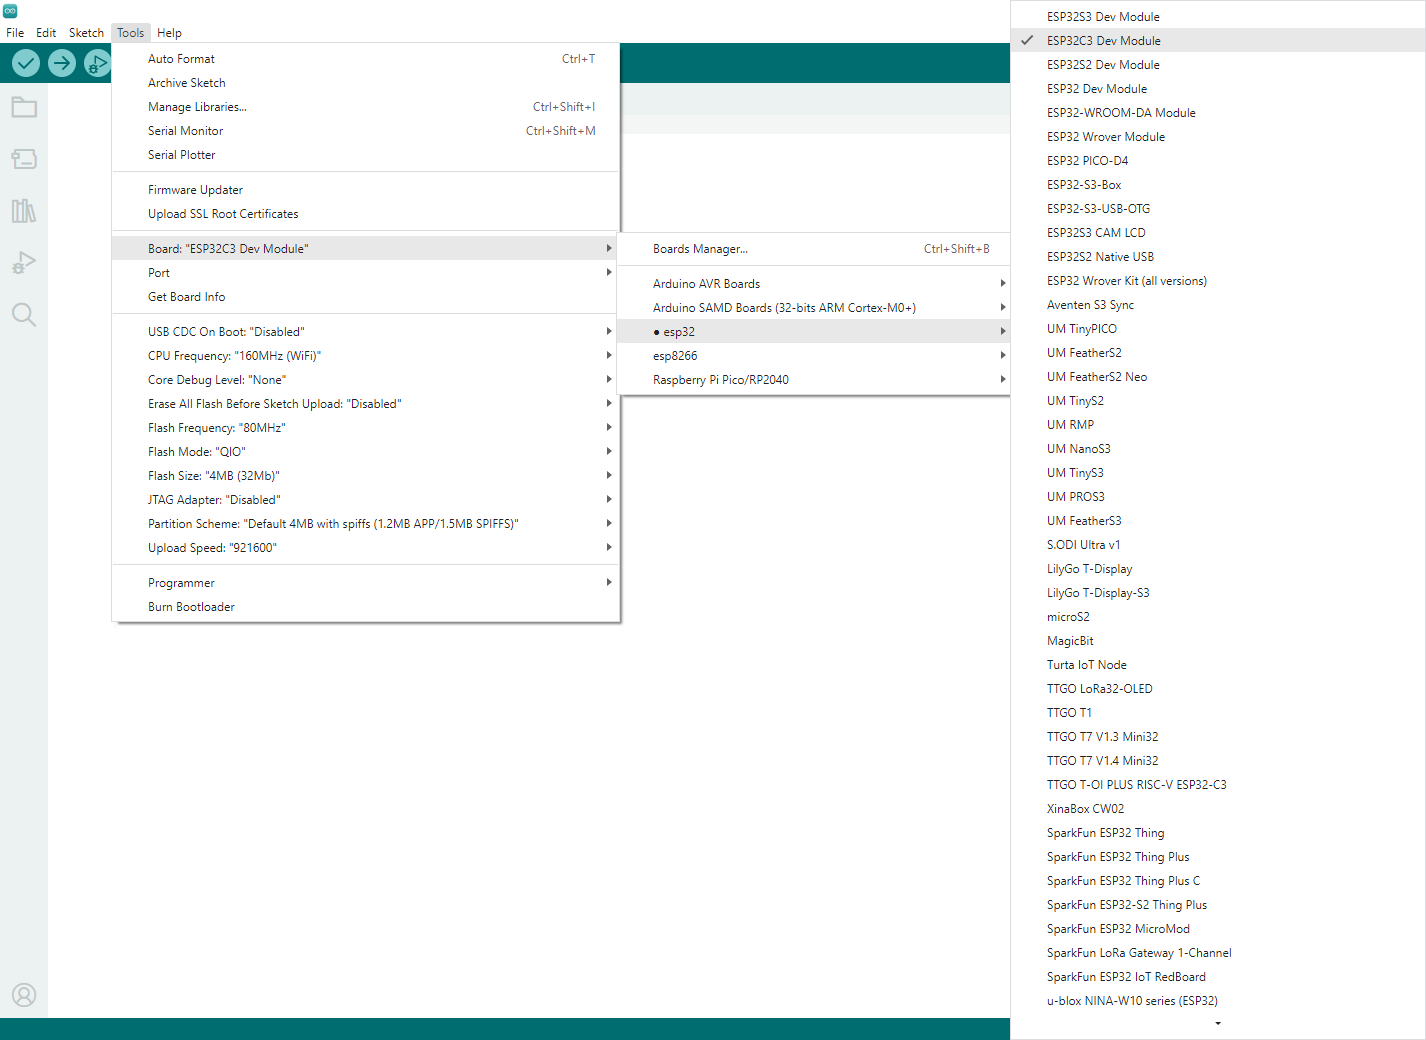Click the Arduino logo in title bar

[x=10, y=11]
